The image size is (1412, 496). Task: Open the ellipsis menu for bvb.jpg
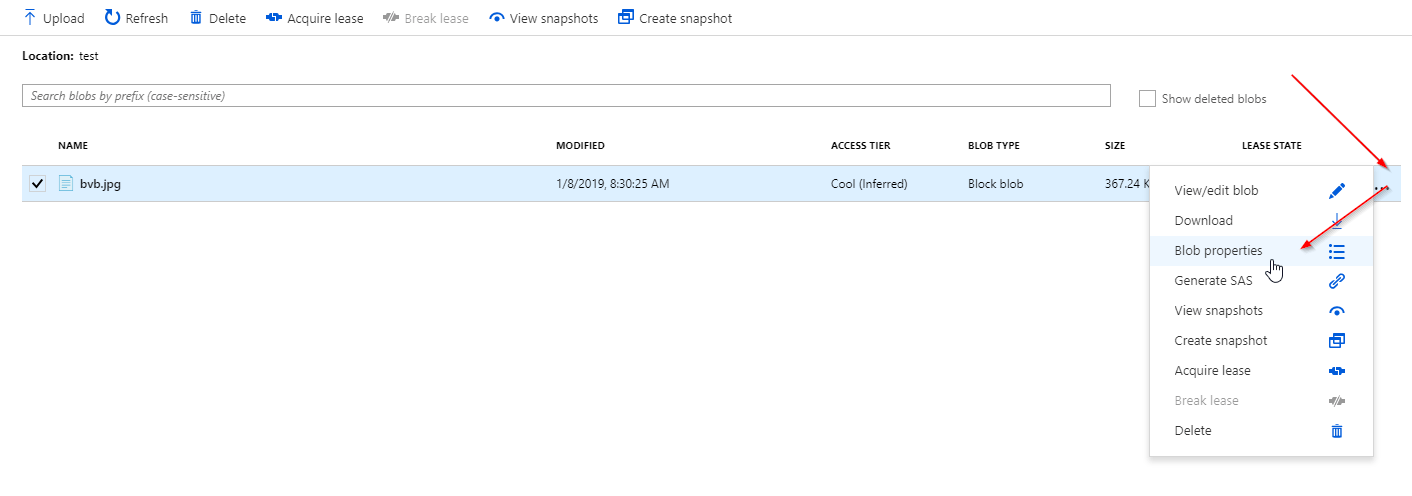1382,187
